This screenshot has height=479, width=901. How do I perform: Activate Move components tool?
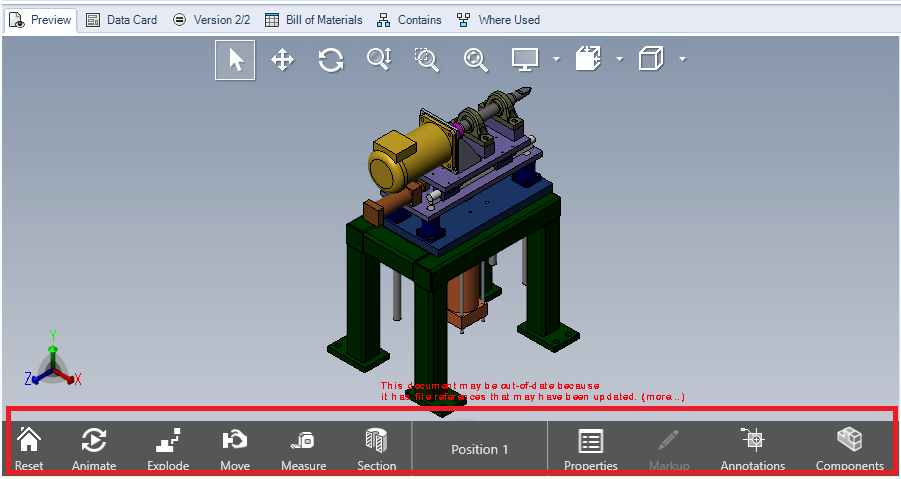(235, 449)
